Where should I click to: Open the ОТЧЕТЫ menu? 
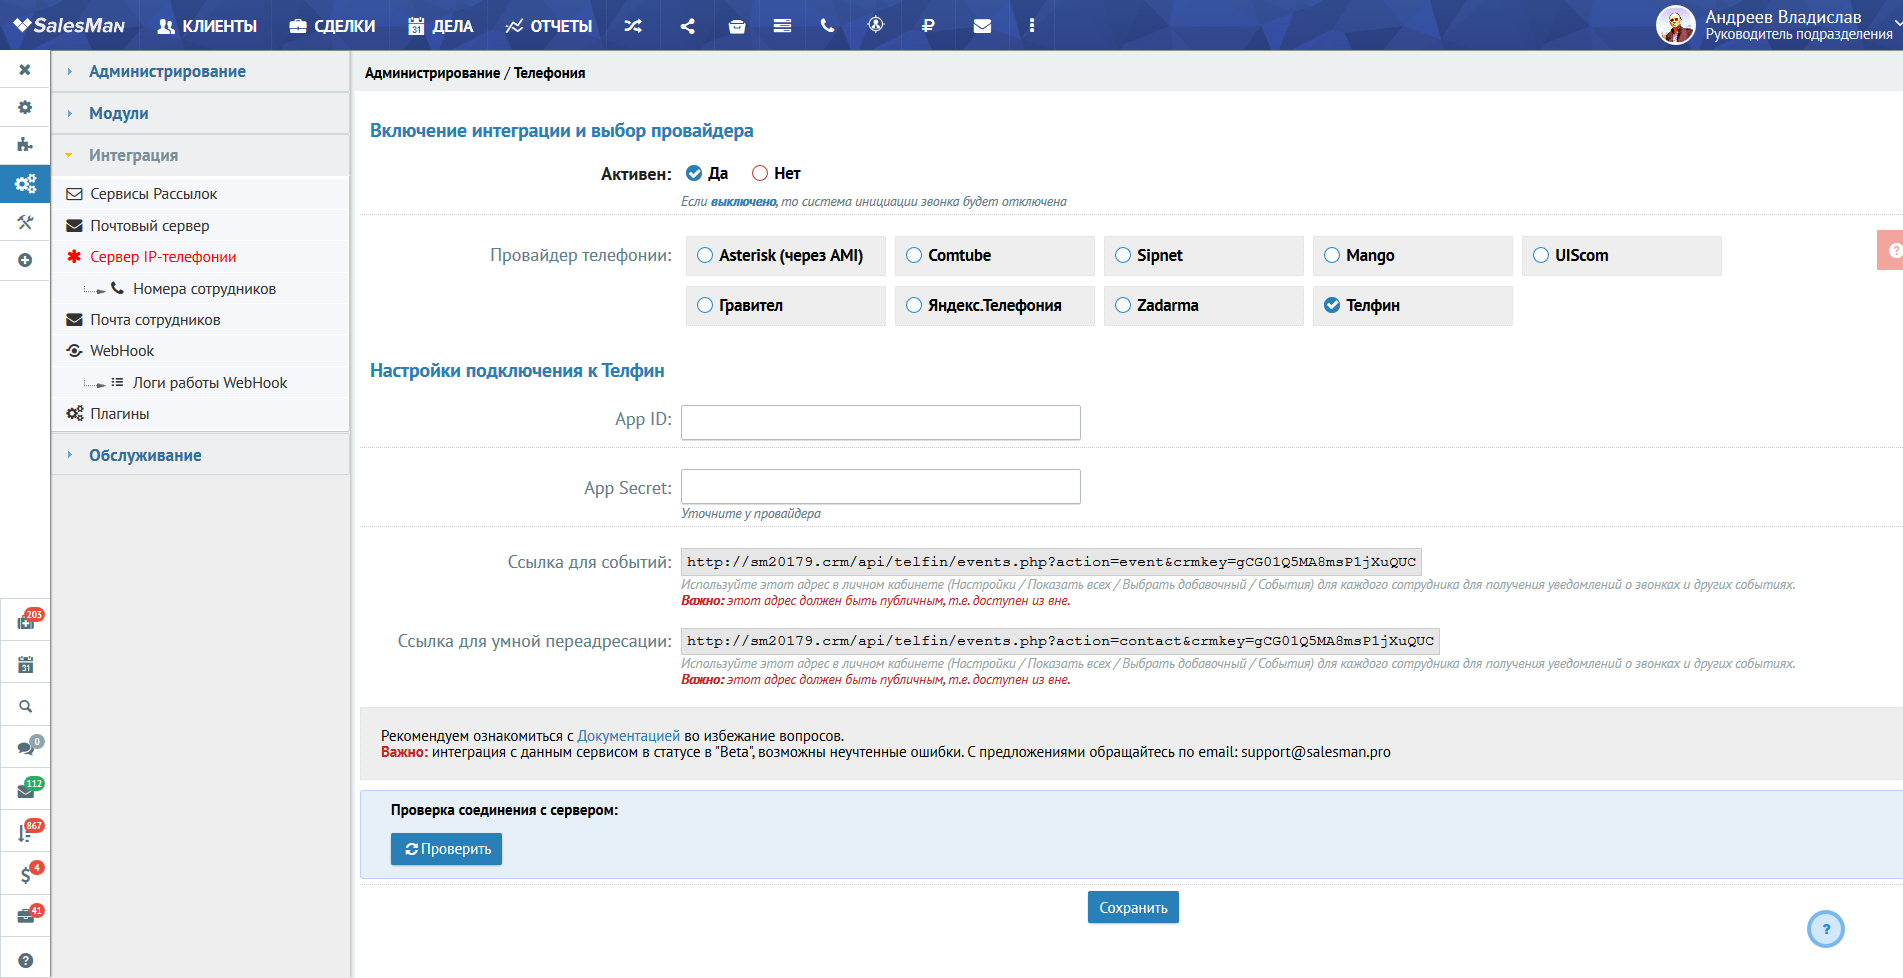[x=549, y=26]
